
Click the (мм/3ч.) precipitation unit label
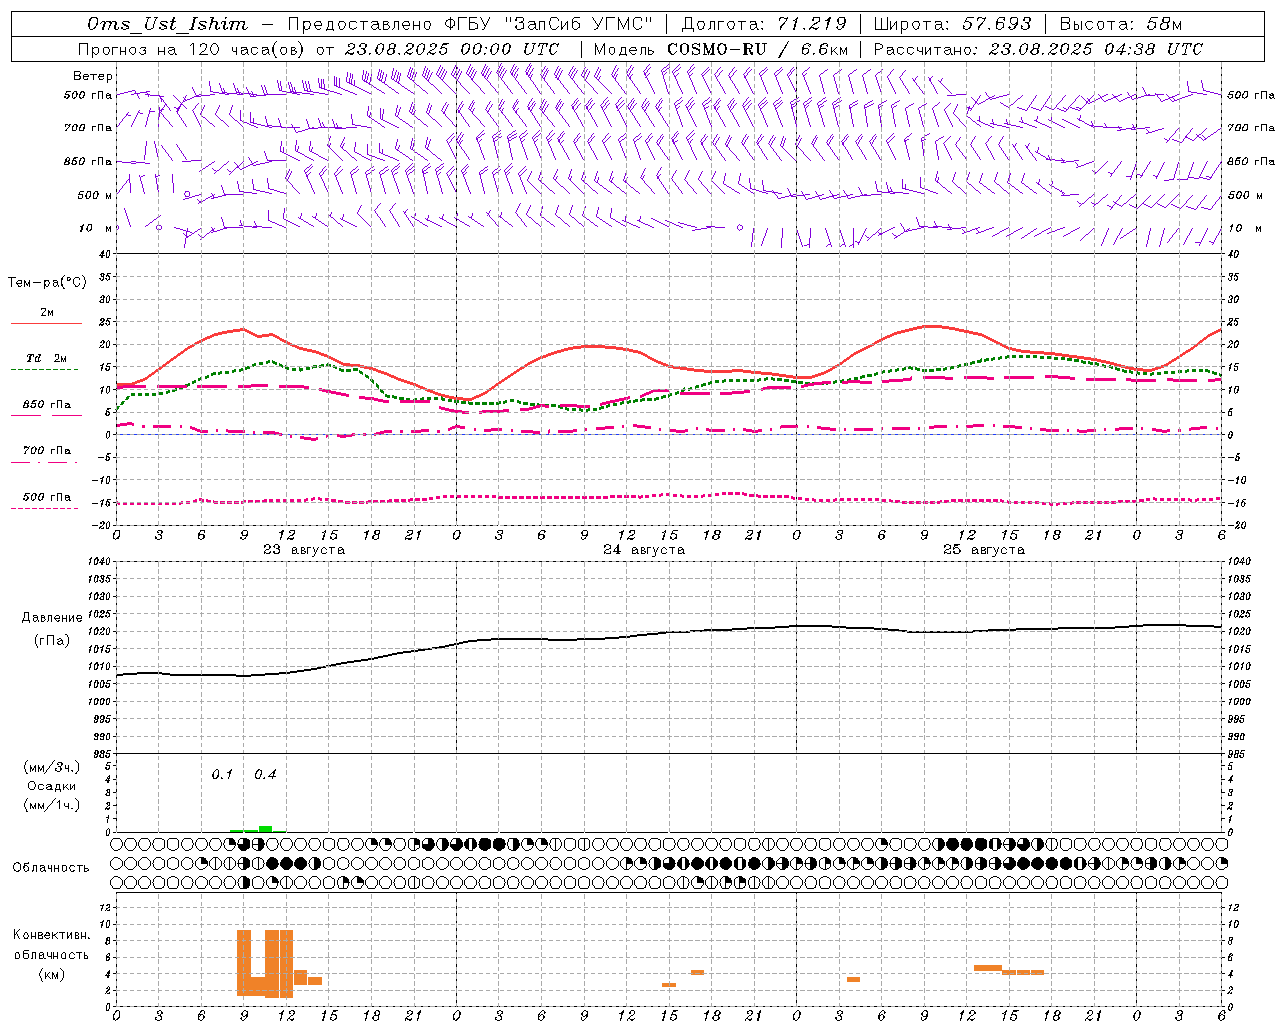tap(52, 767)
